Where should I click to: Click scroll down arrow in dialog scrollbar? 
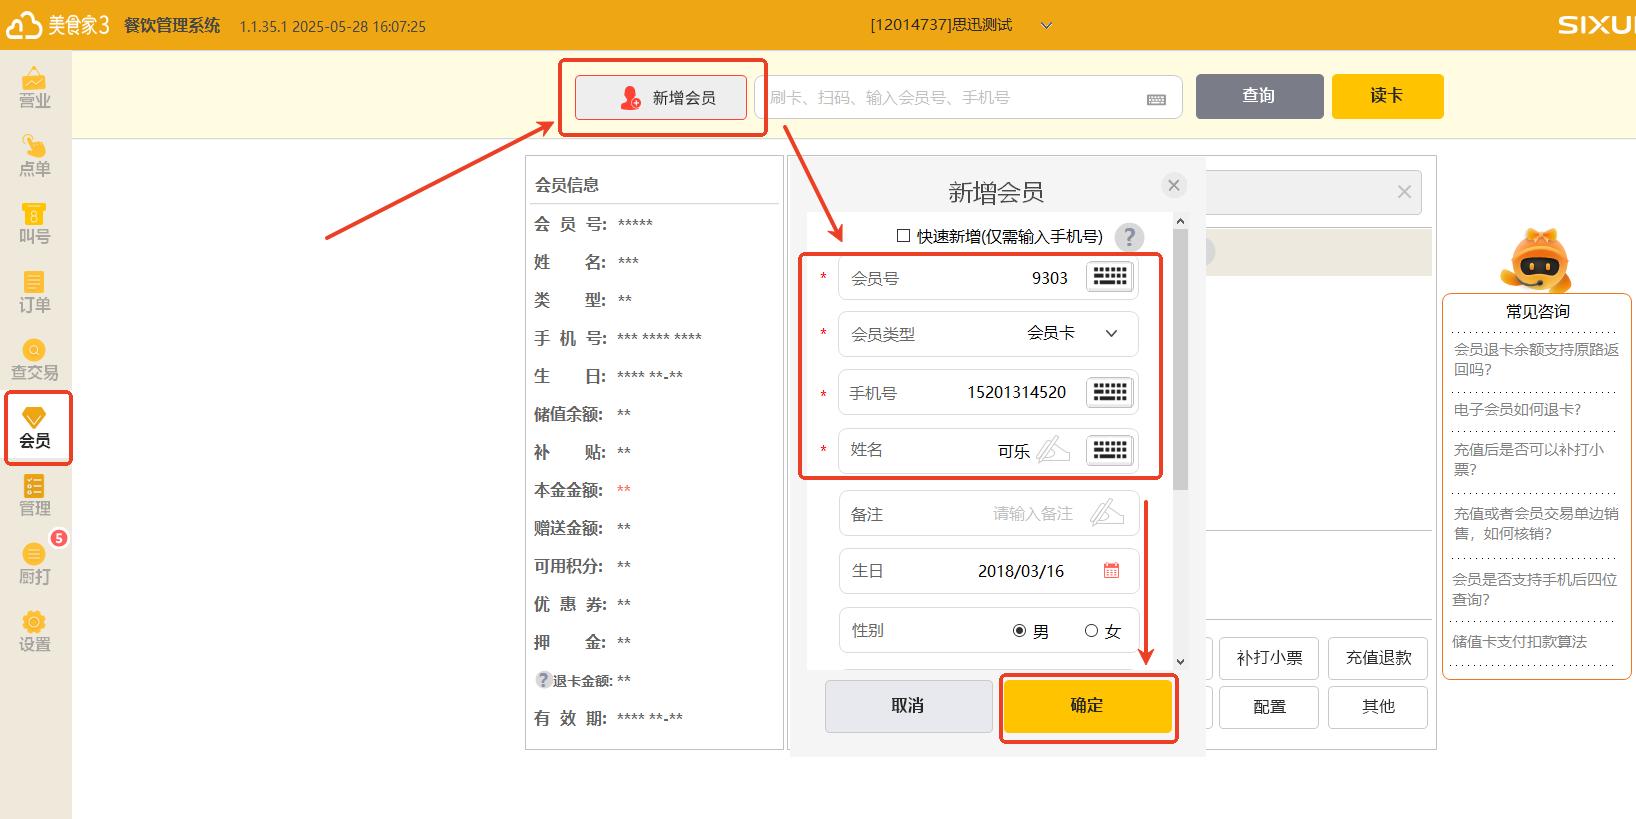coord(1180,661)
